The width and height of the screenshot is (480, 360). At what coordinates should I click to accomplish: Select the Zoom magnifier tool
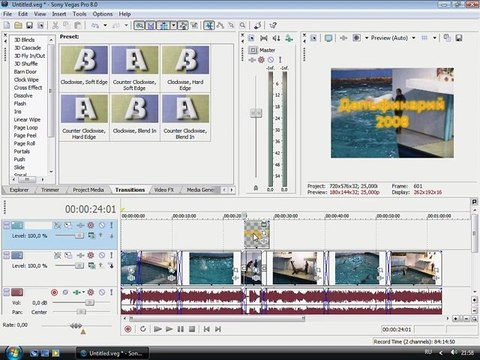pos(243,25)
